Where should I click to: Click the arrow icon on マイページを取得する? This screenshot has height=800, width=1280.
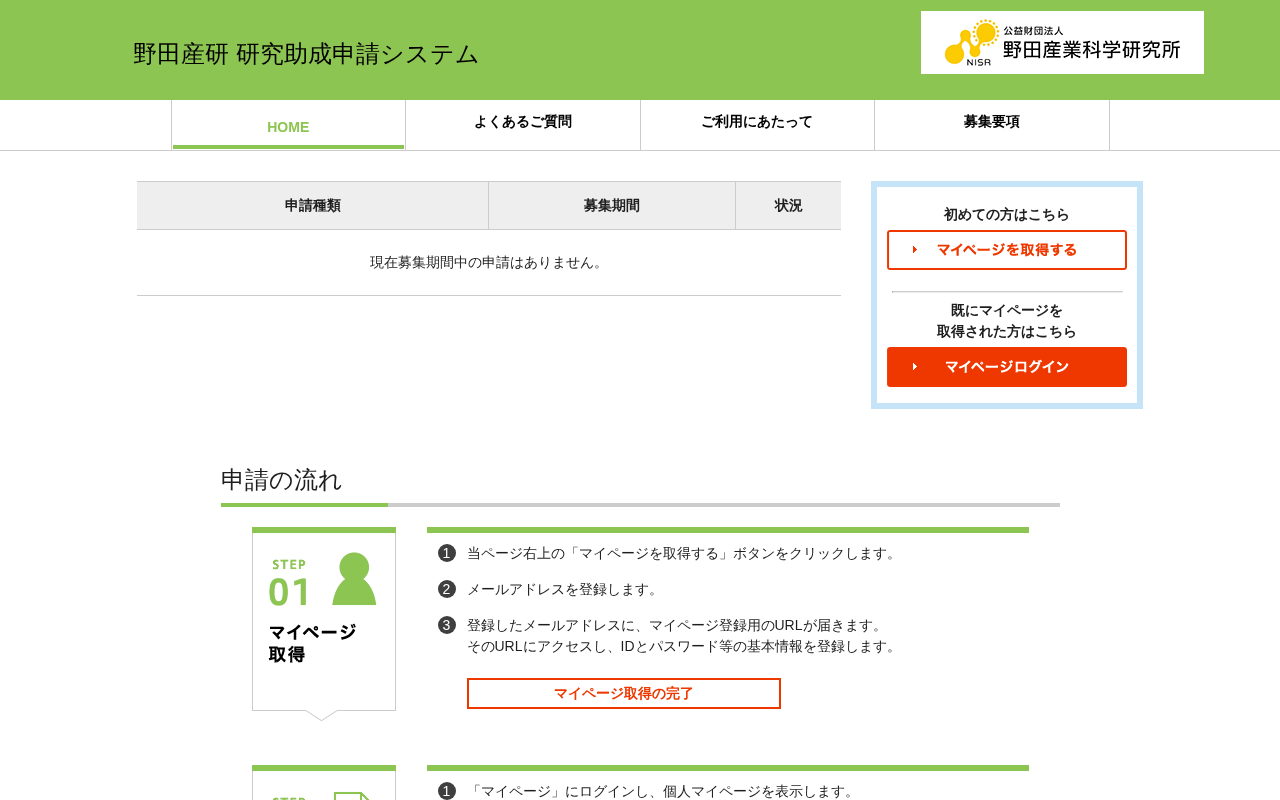(914, 250)
